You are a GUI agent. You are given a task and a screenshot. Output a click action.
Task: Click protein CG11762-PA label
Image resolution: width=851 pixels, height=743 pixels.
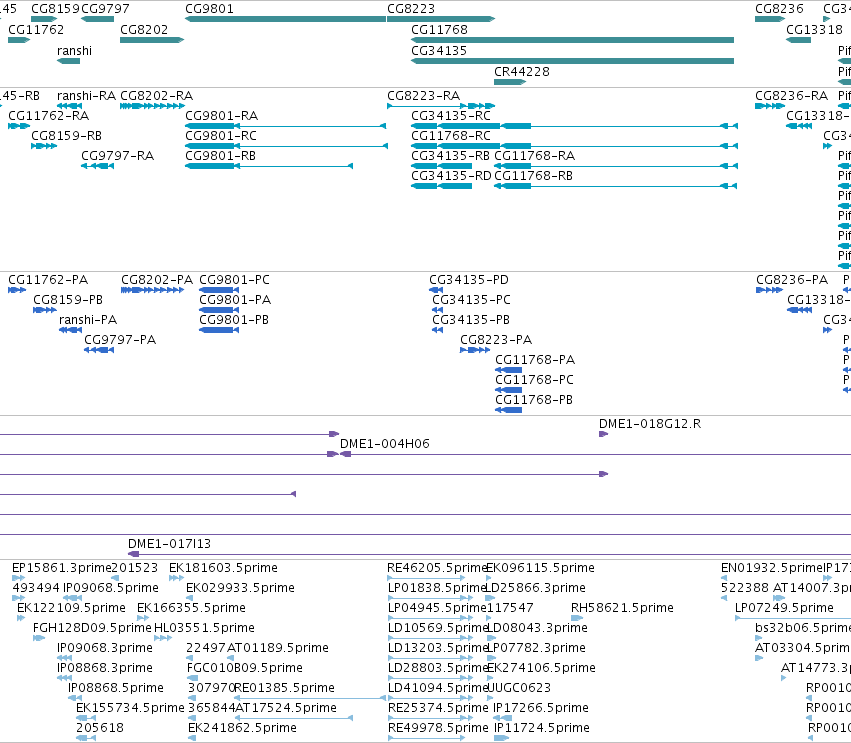click(x=48, y=280)
